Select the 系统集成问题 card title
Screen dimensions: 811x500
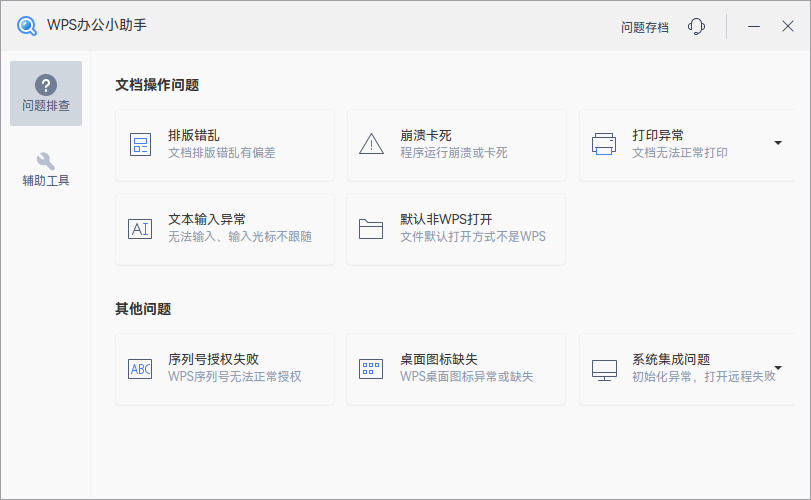[671, 359]
